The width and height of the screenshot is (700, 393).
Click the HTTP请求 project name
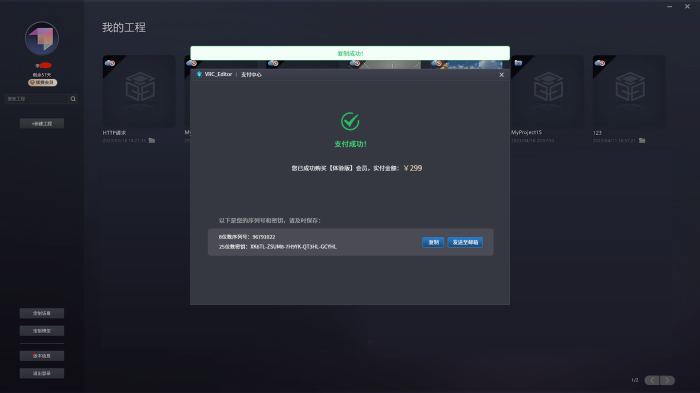click(x=114, y=133)
